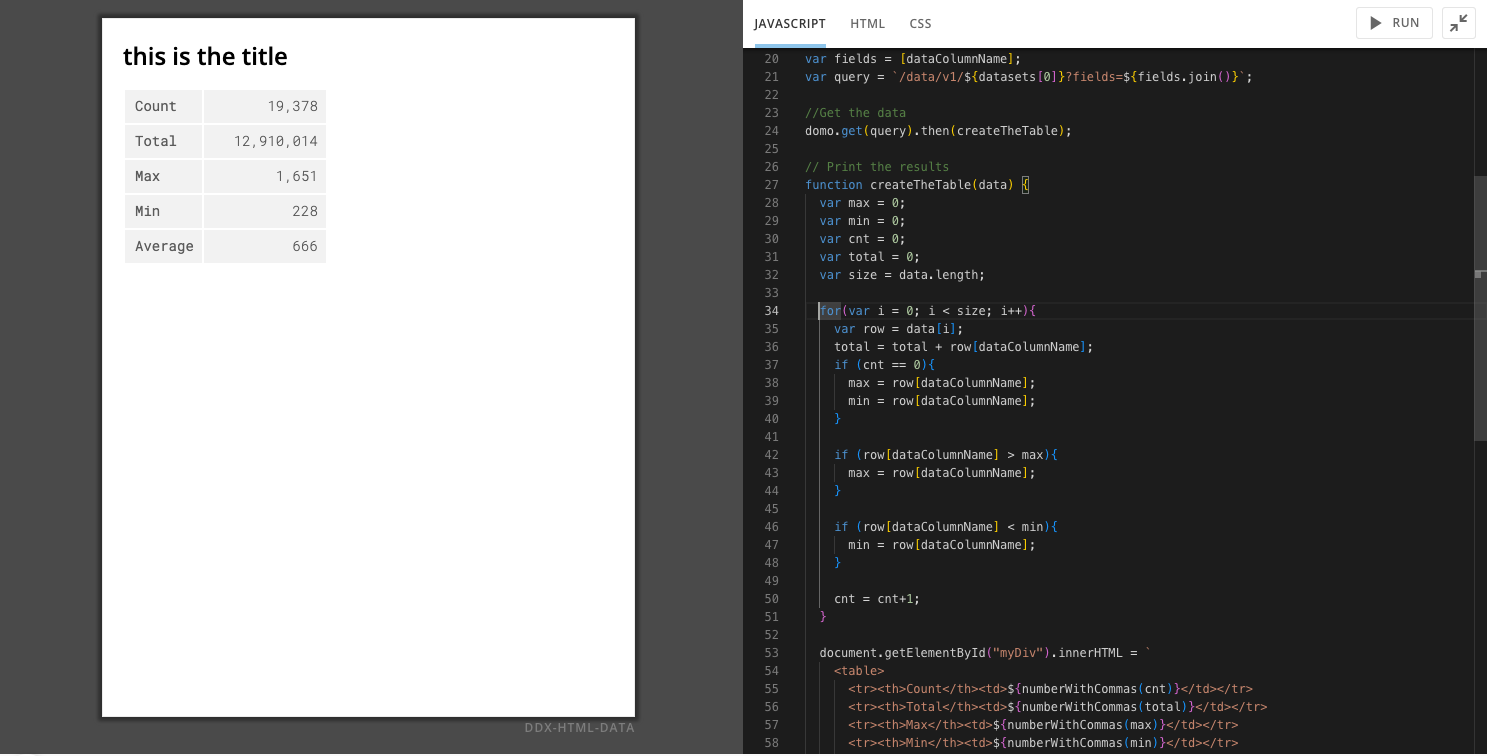Switch to the CSS tab

pos(920,23)
